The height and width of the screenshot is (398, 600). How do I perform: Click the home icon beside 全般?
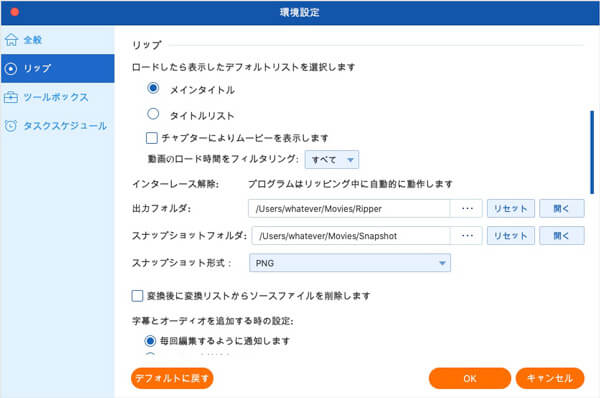[x=11, y=40]
